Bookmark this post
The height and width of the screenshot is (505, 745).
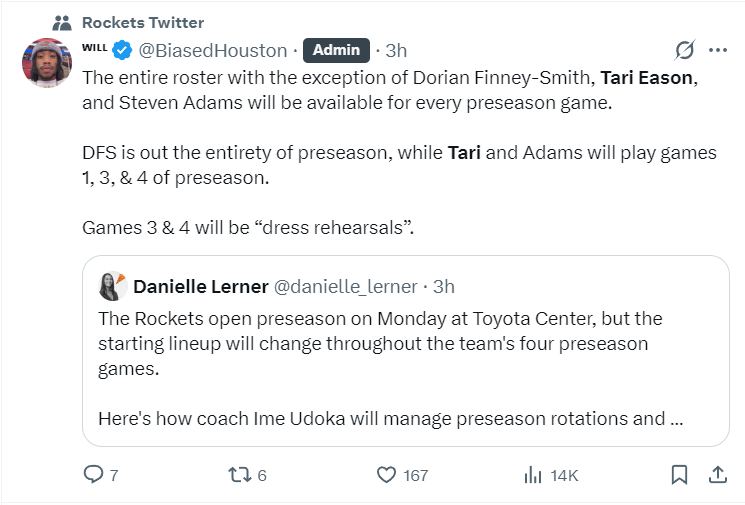tap(679, 475)
